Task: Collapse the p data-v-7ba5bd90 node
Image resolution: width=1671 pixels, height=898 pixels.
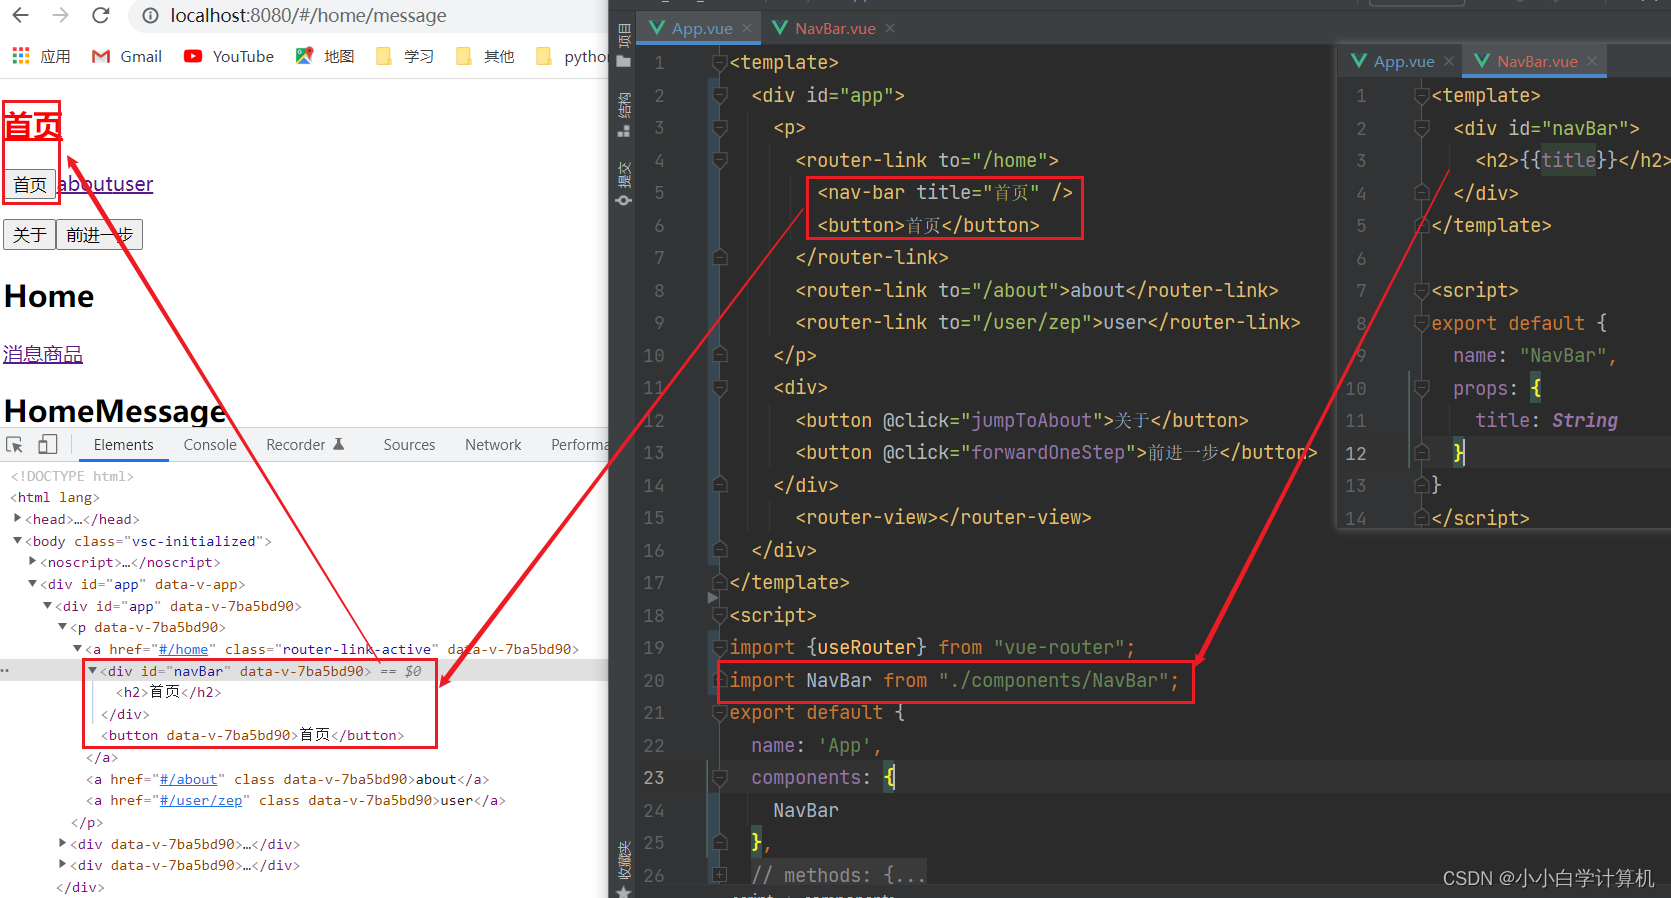Action: coord(62,627)
